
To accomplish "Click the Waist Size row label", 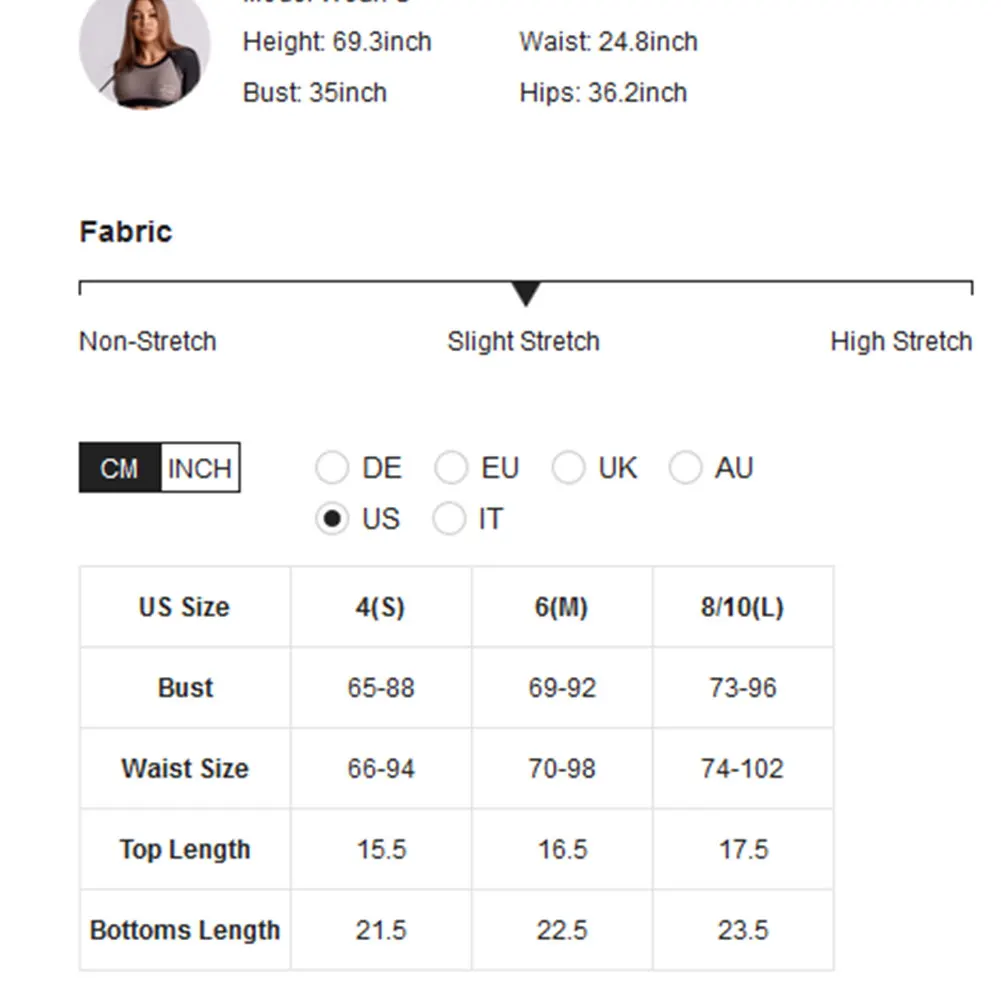I will [x=185, y=769].
